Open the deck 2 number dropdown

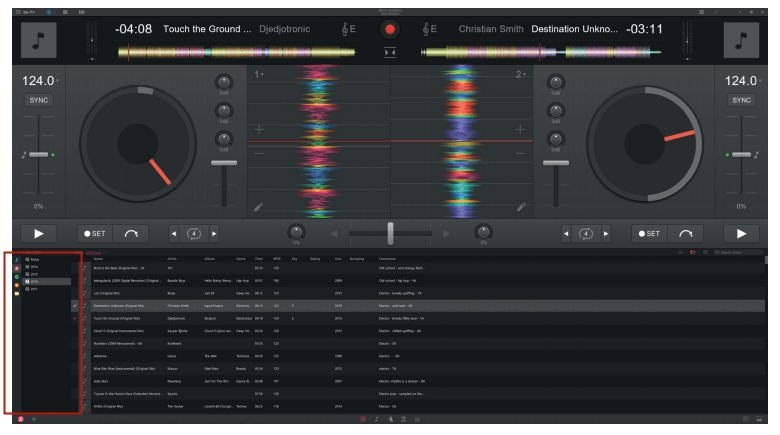coord(520,76)
